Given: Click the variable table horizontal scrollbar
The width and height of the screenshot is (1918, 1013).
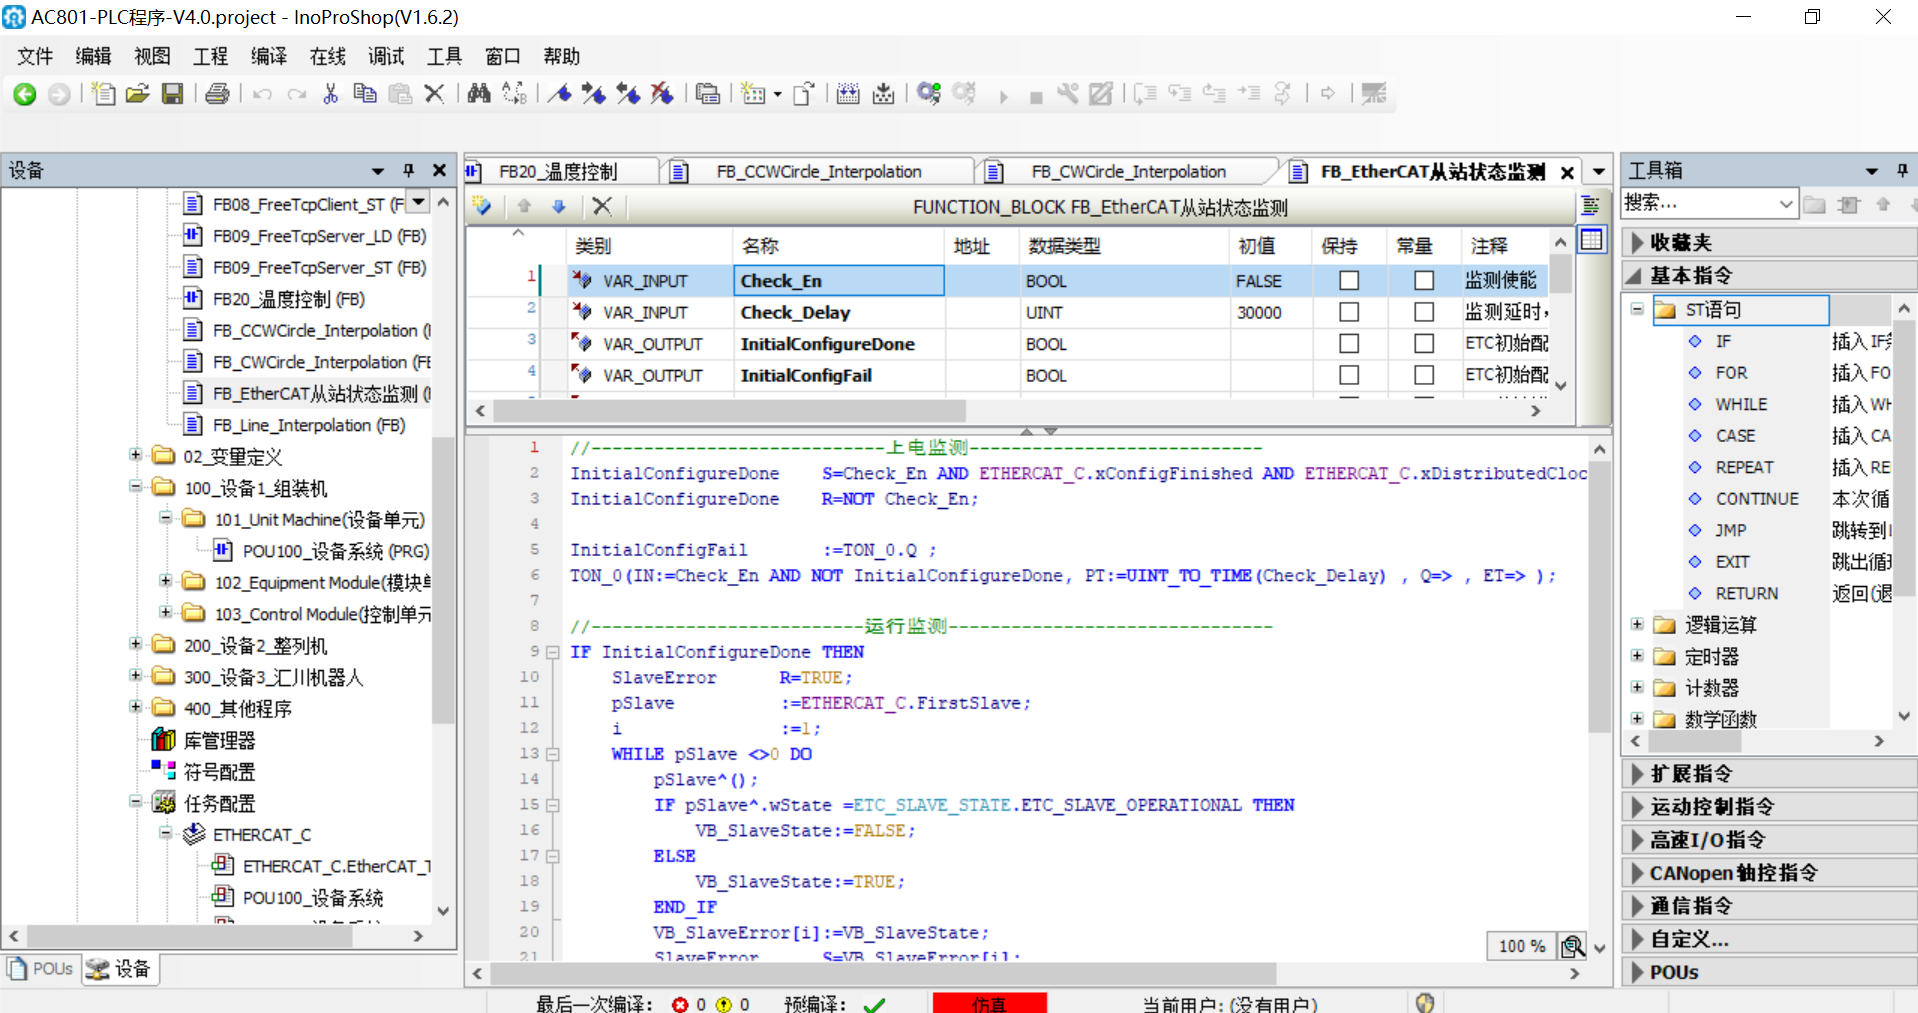Looking at the screenshot, I should coord(729,411).
